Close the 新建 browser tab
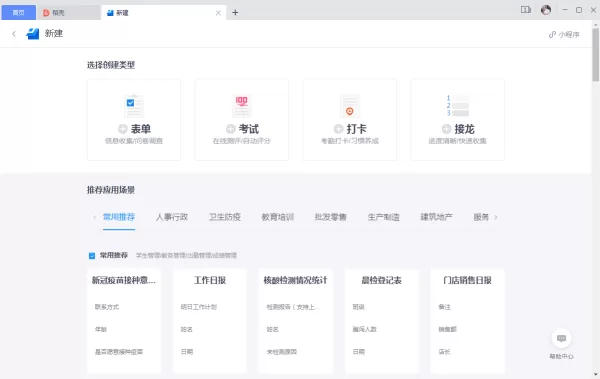This screenshot has height=379, width=600. point(218,13)
